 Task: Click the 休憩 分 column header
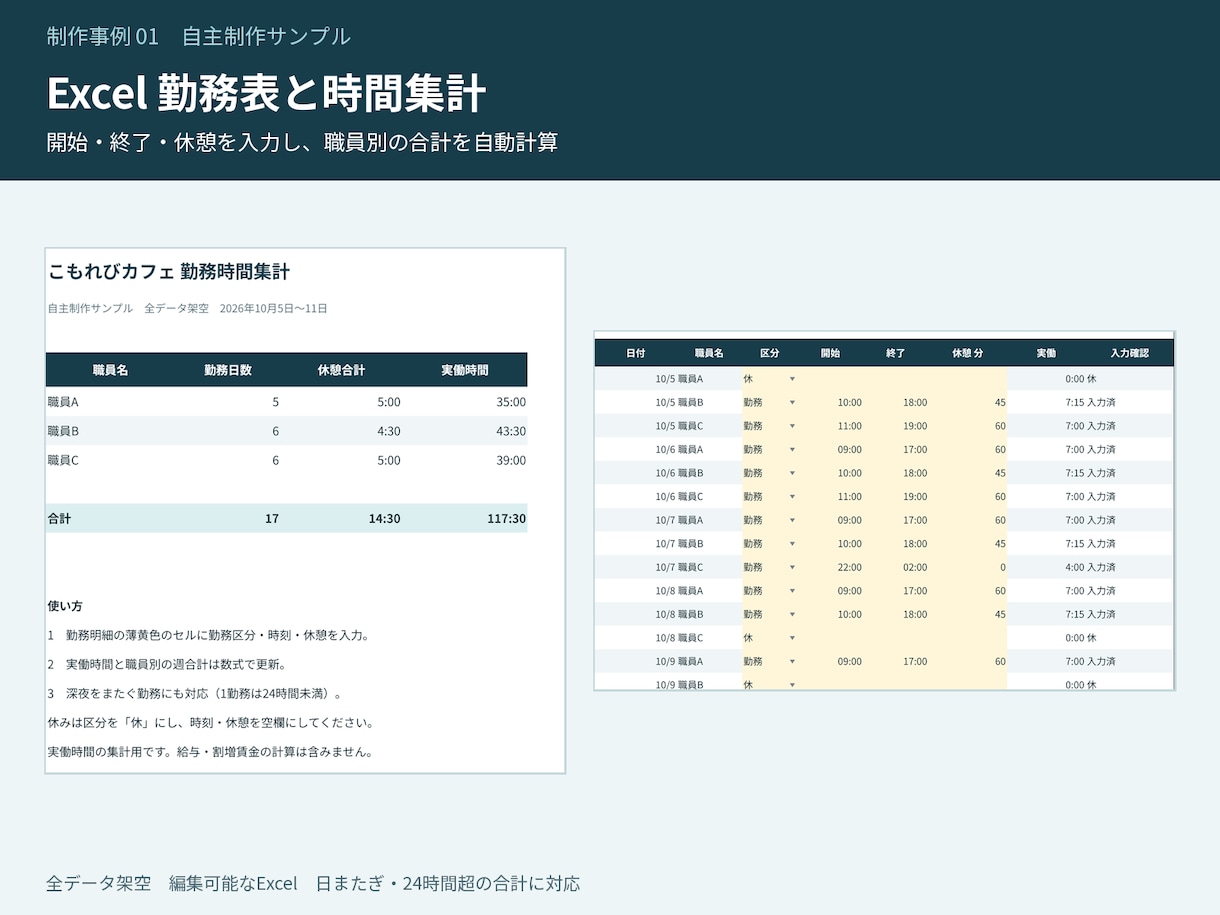coord(967,353)
